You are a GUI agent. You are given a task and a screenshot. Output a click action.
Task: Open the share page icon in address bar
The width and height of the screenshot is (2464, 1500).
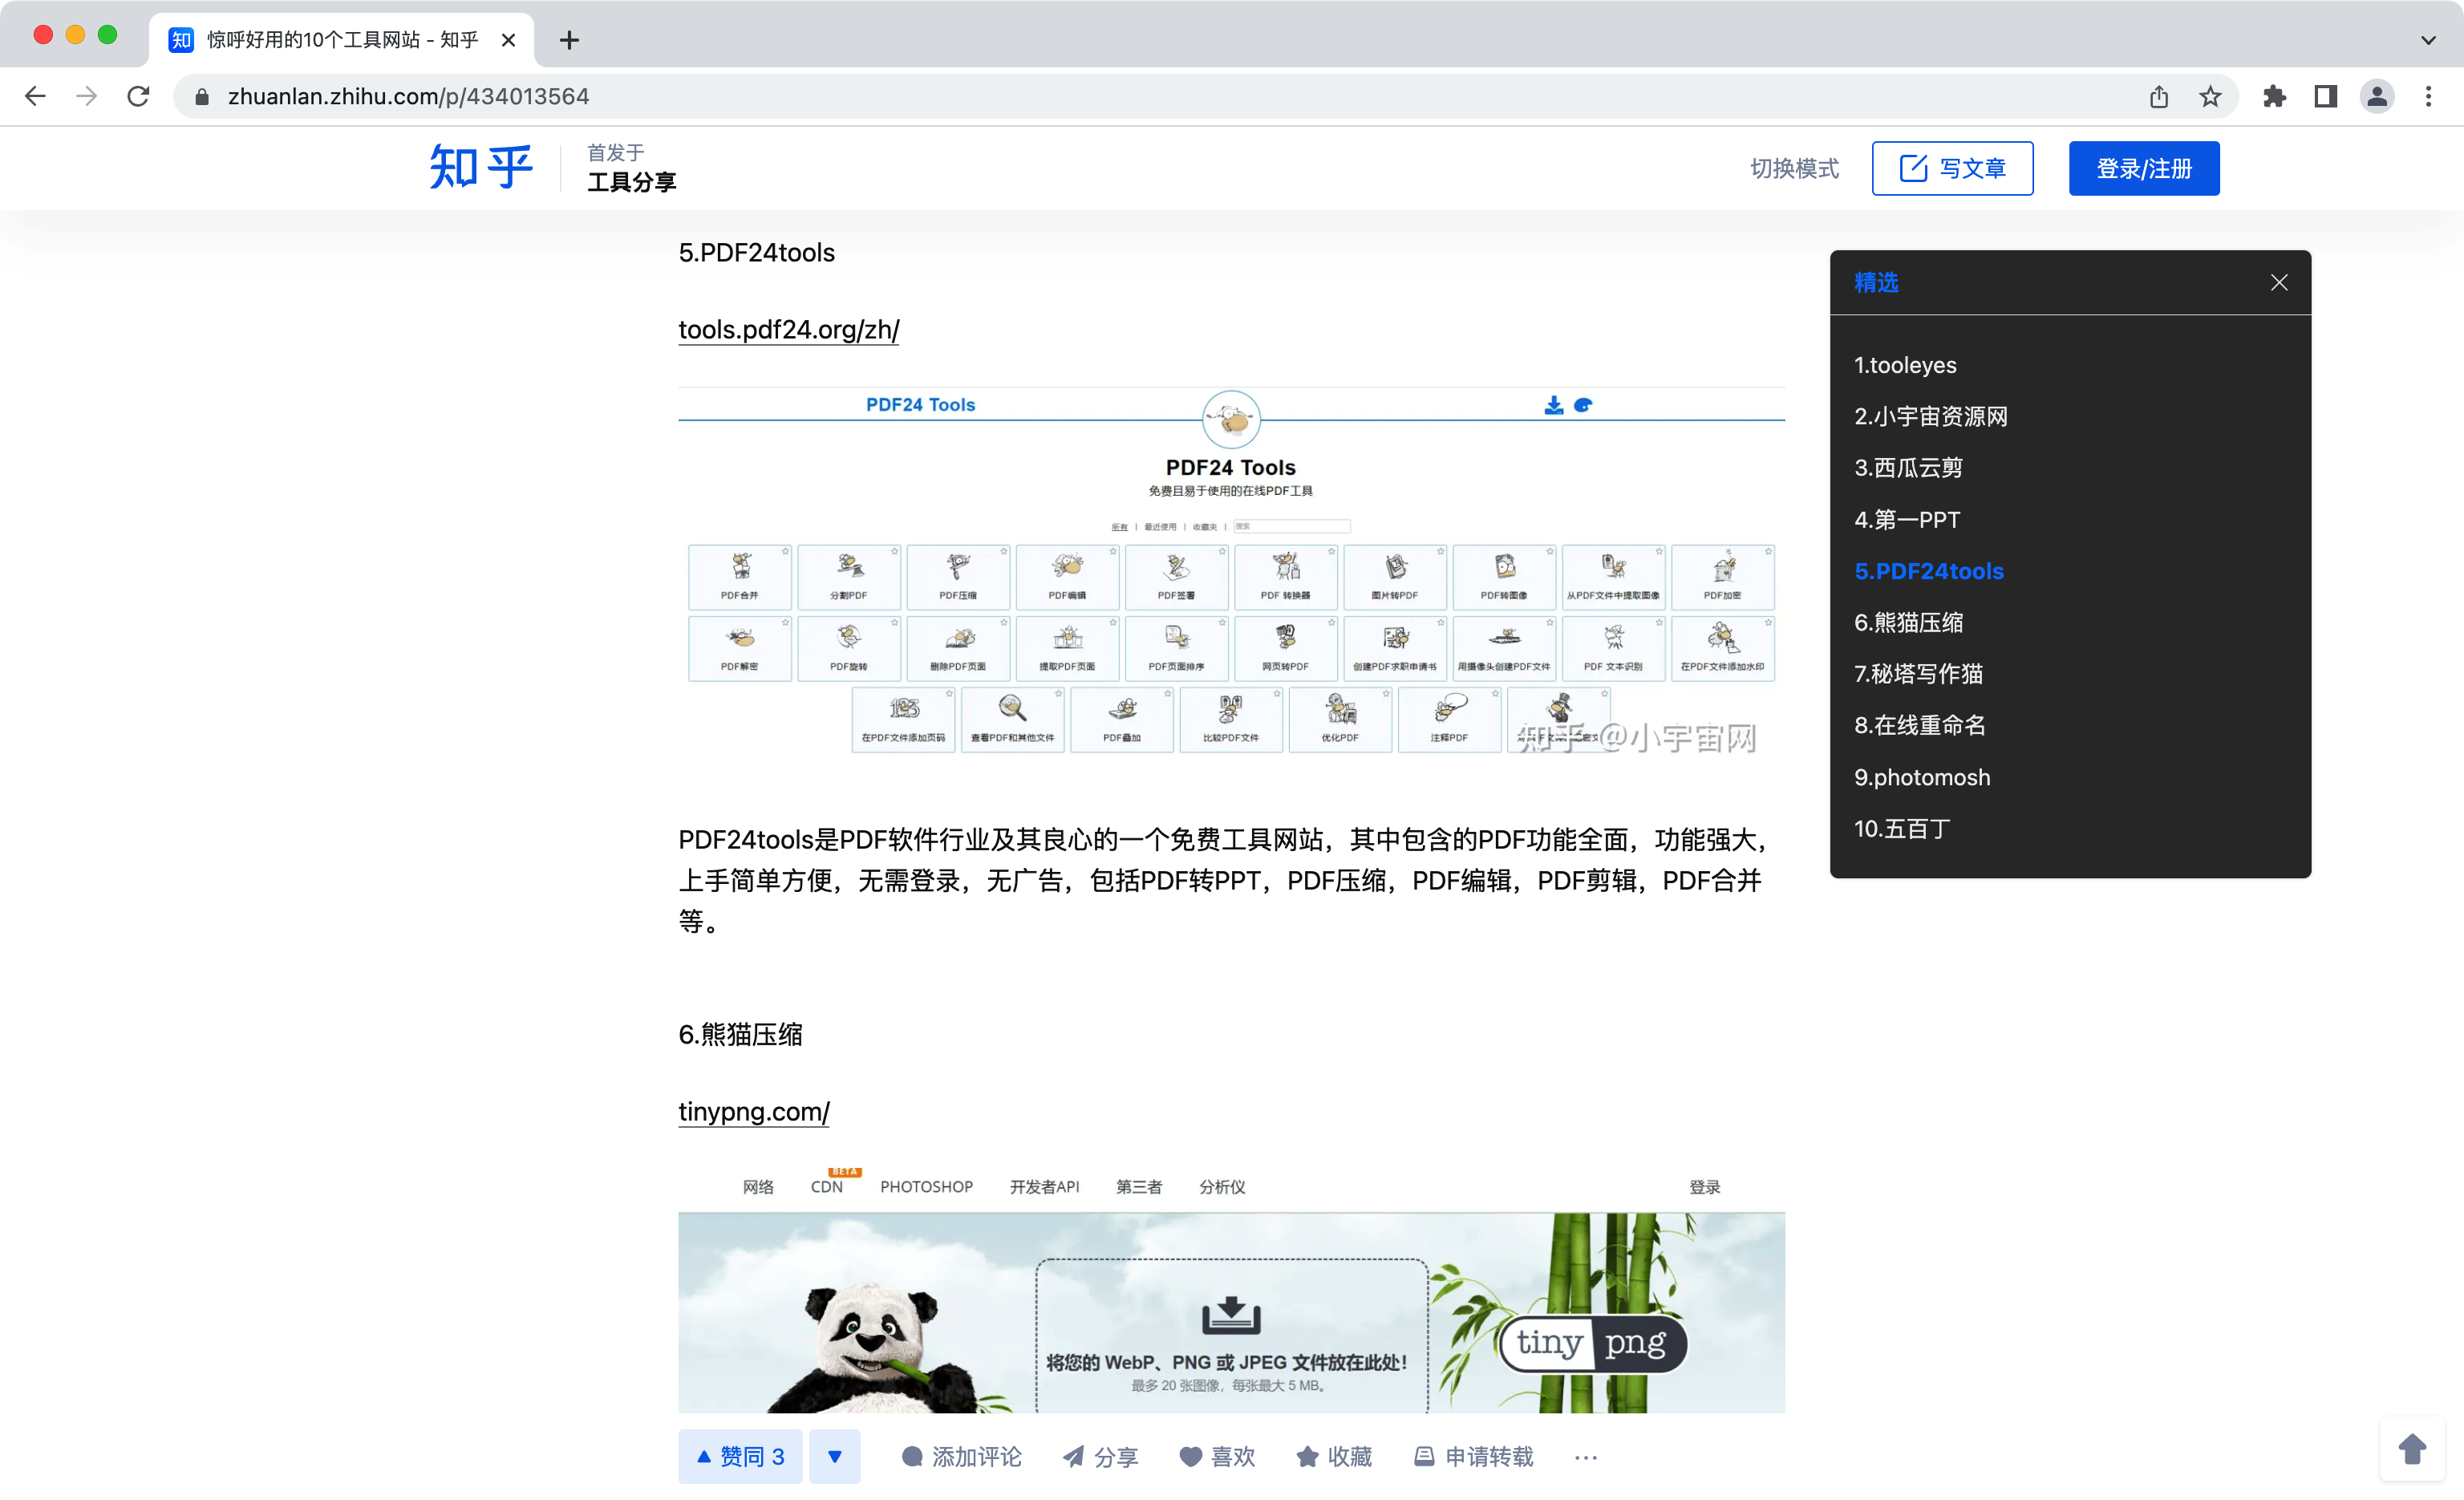2159,96
